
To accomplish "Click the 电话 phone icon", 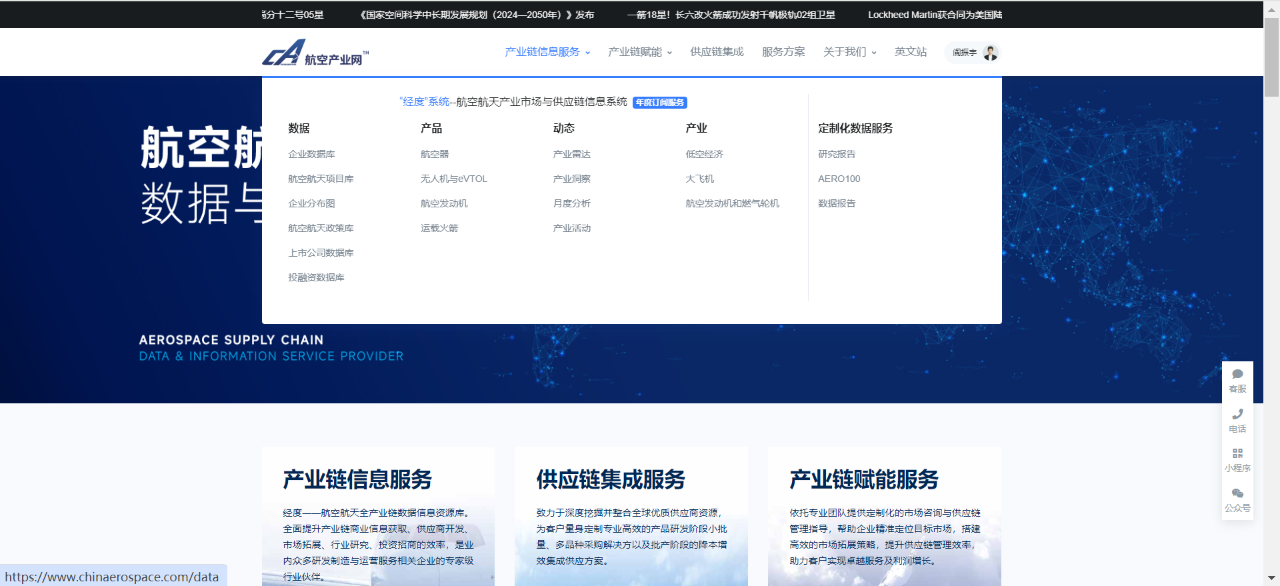I will pyautogui.click(x=1237, y=414).
